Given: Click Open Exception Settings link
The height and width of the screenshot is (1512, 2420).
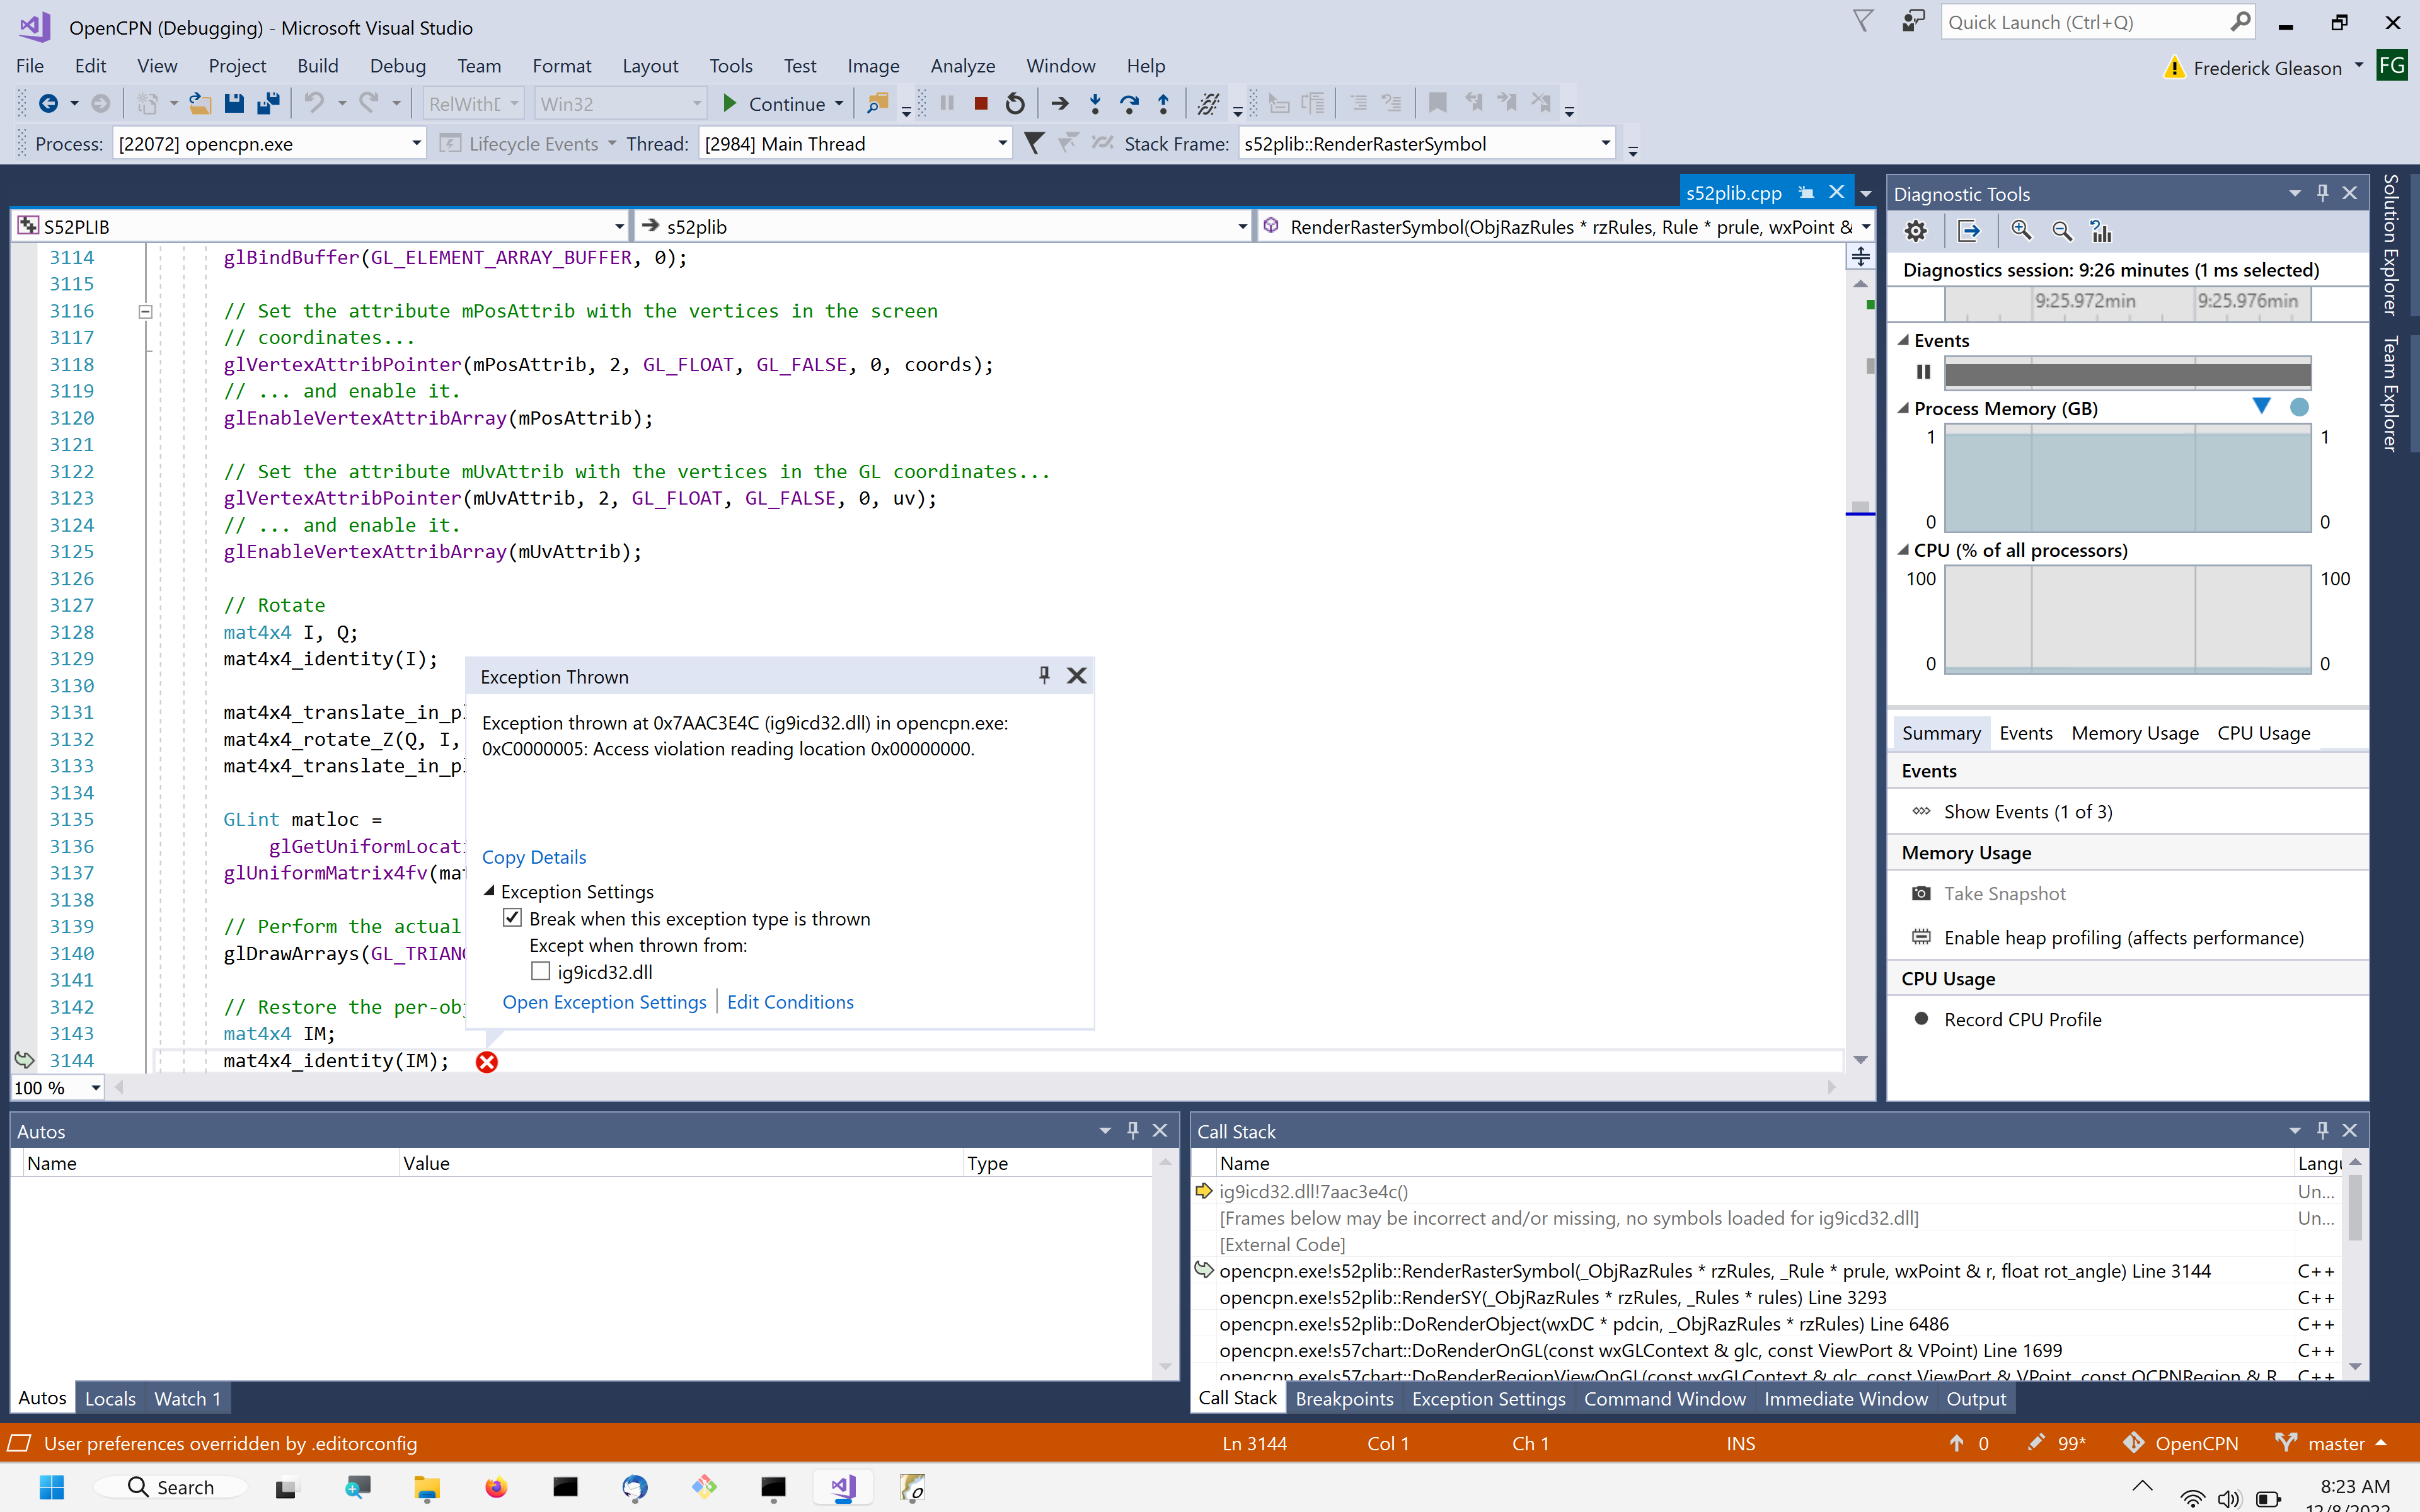Looking at the screenshot, I should (x=604, y=1002).
